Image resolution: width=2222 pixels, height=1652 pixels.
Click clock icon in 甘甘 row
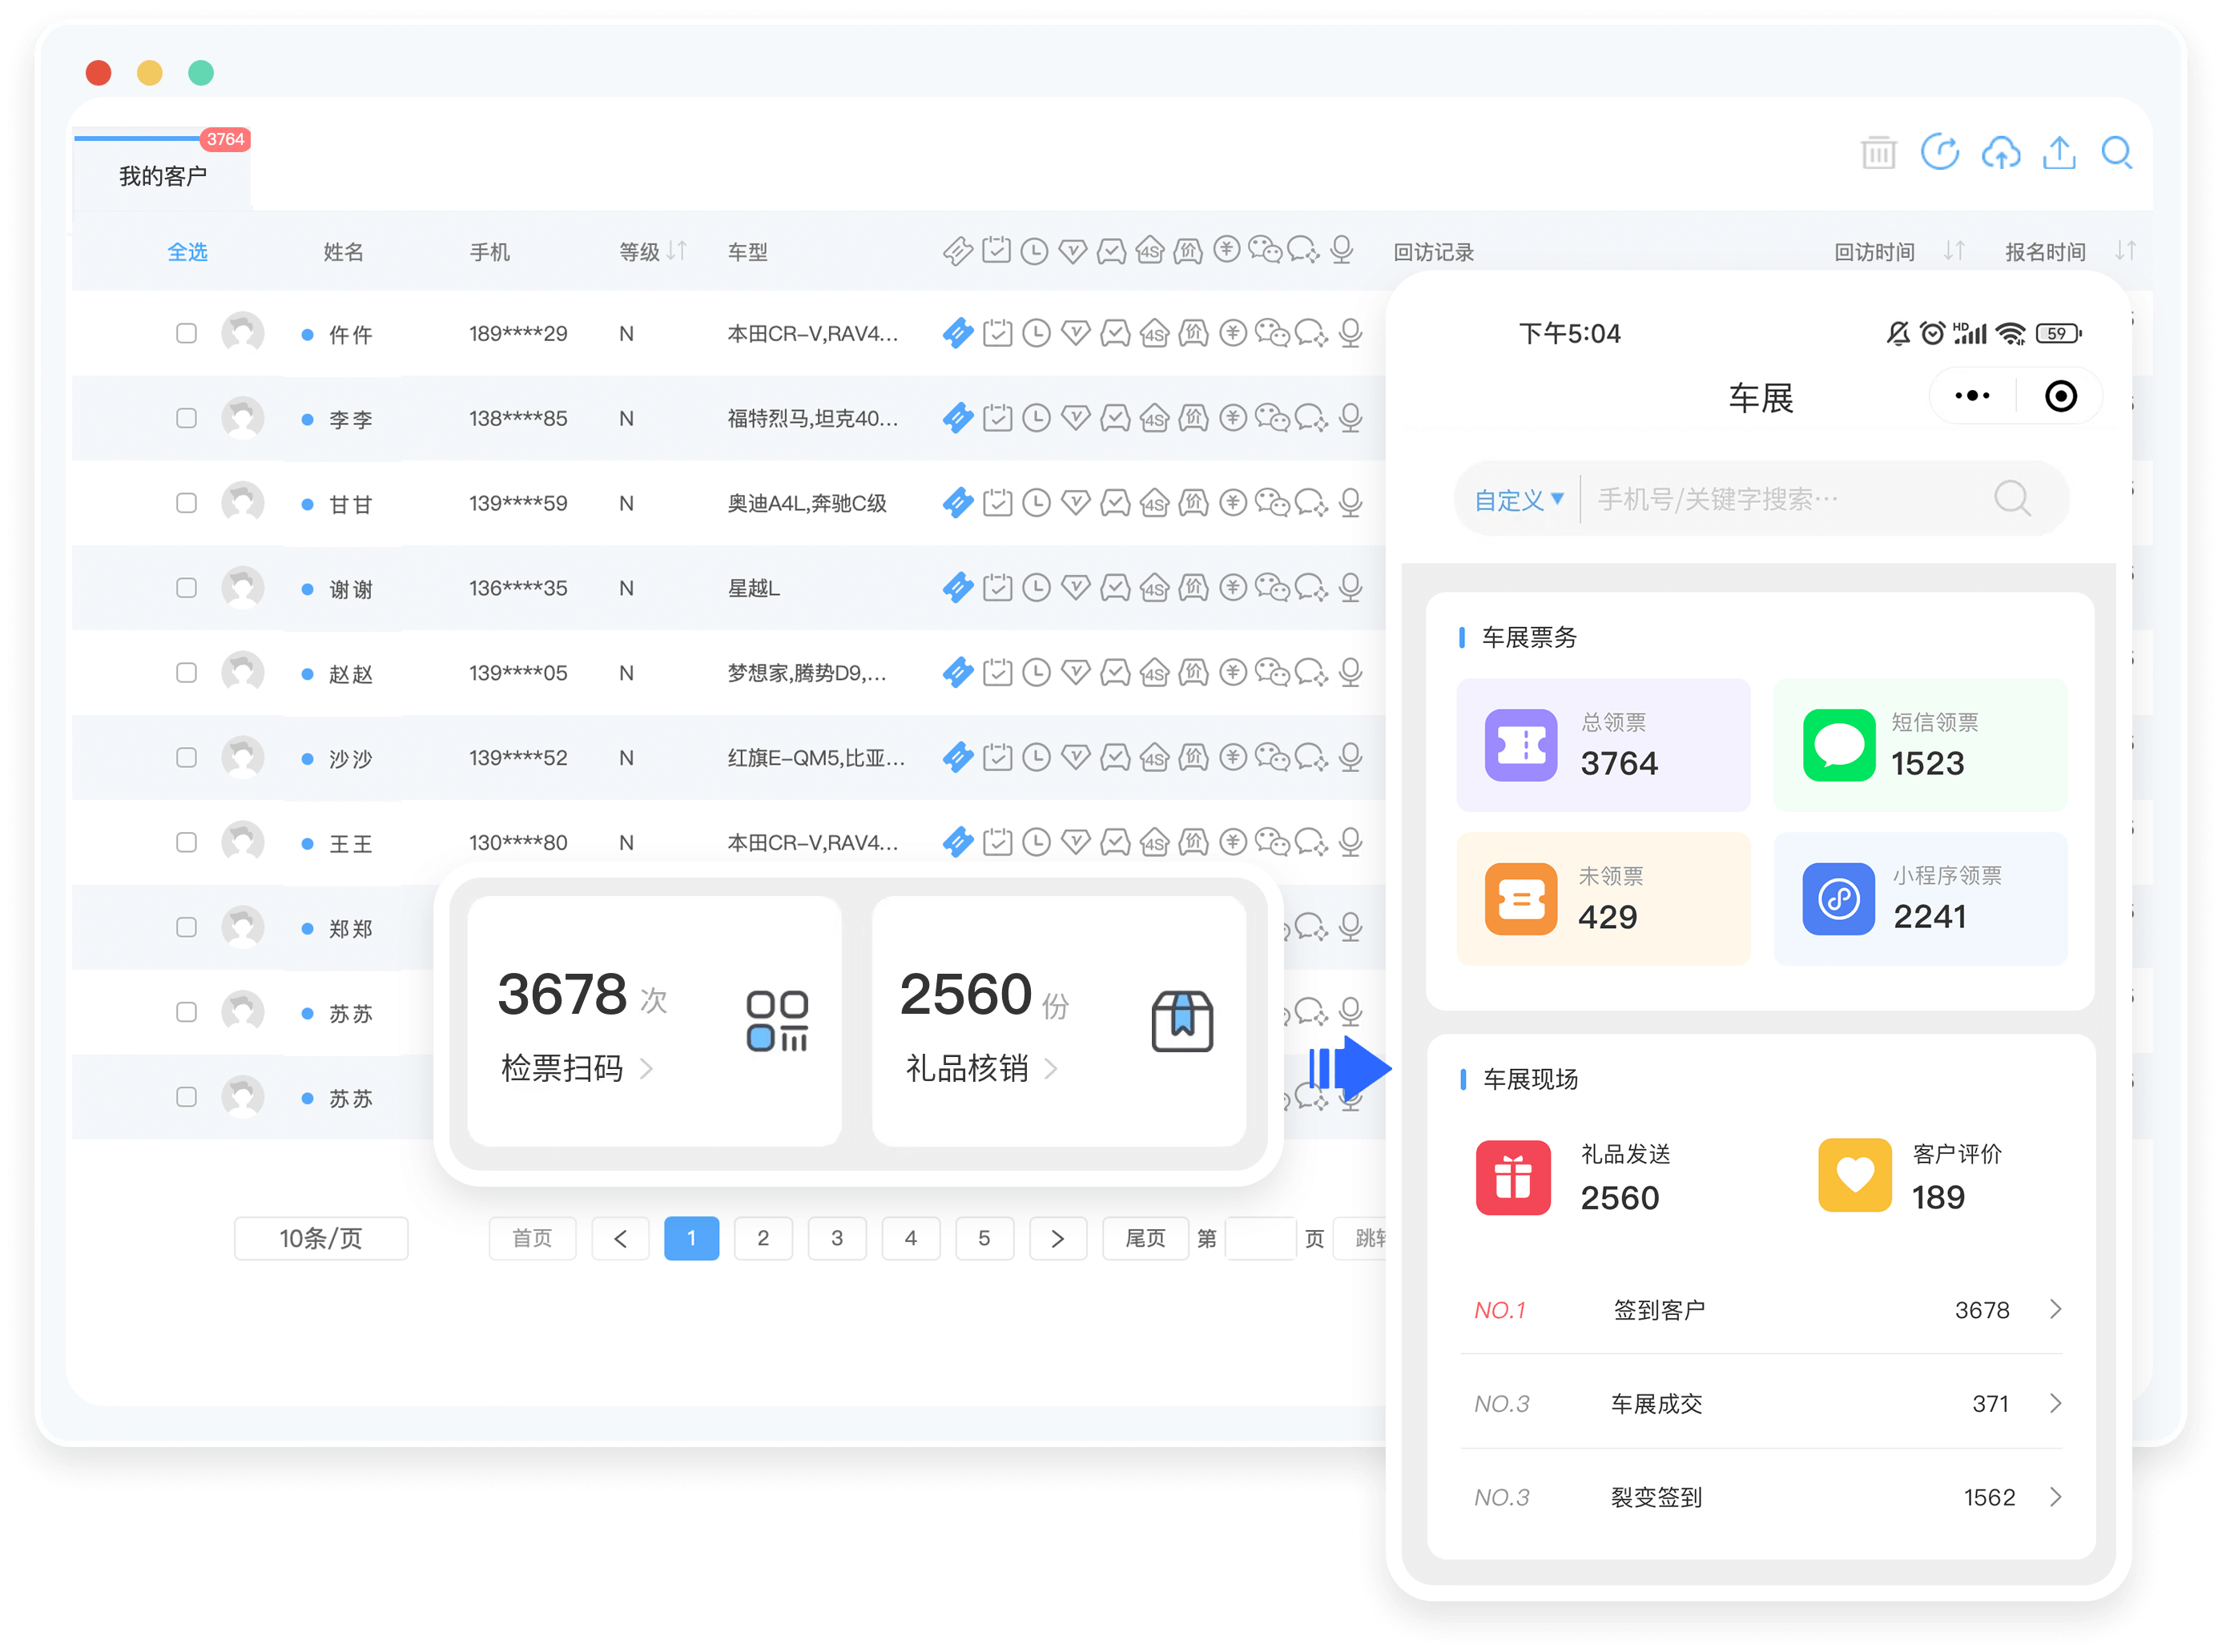(1036, 503)
